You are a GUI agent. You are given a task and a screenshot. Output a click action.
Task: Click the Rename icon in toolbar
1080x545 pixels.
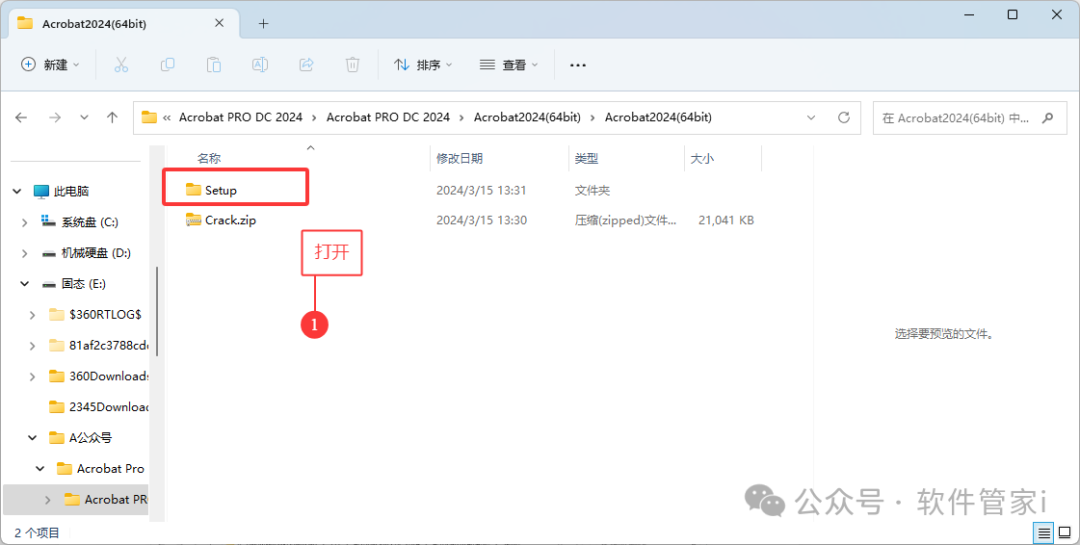pyautogui.click(x=260, y=65)
